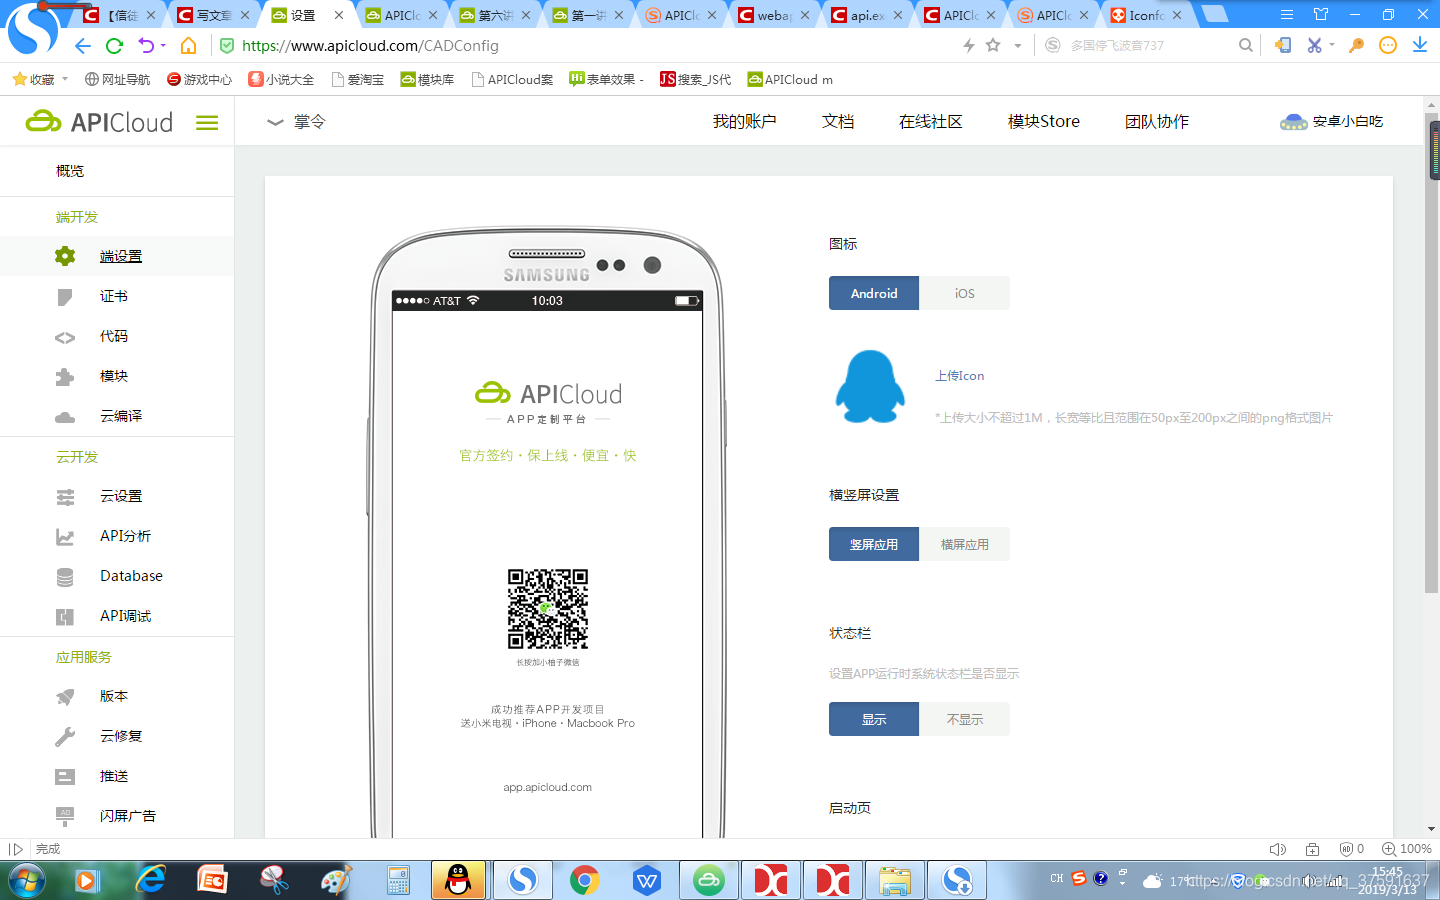Open the 模块 puzzle piece icon

pos(65,377)
